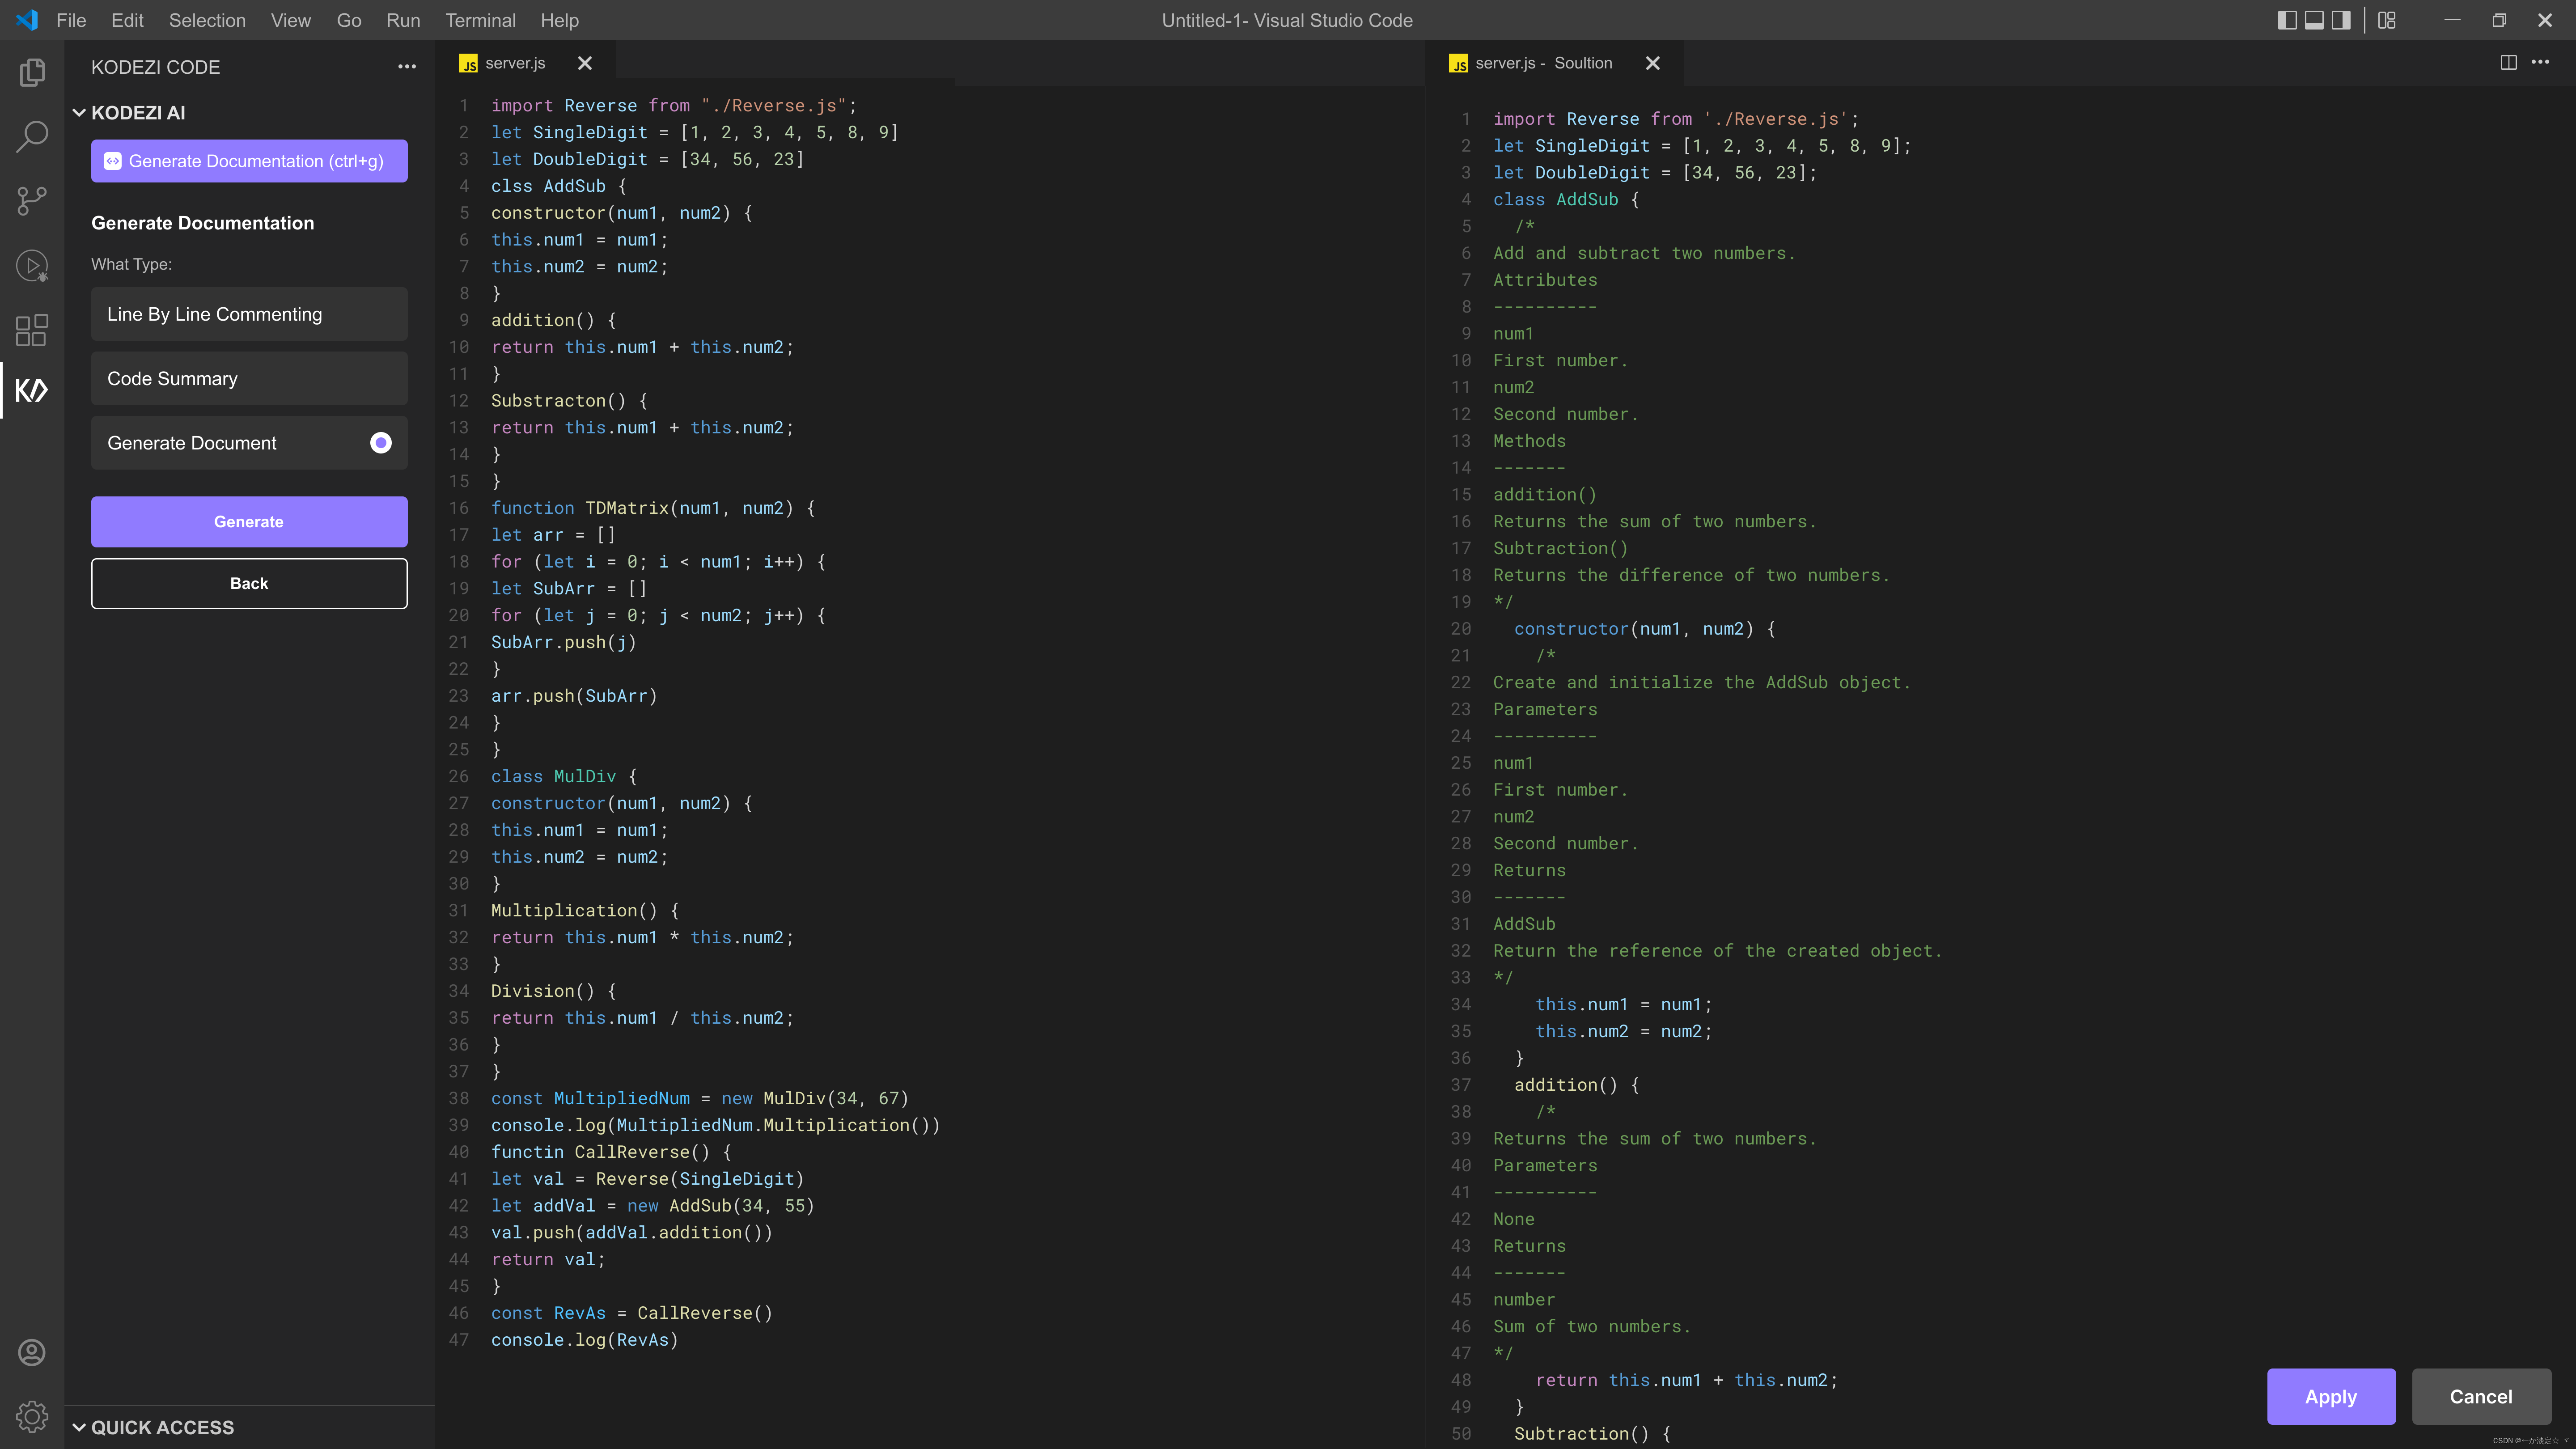2576x1449 pixels.
Task: Click the 'What Type:' label
Action: pyautogui.click(x=131, y=264)
